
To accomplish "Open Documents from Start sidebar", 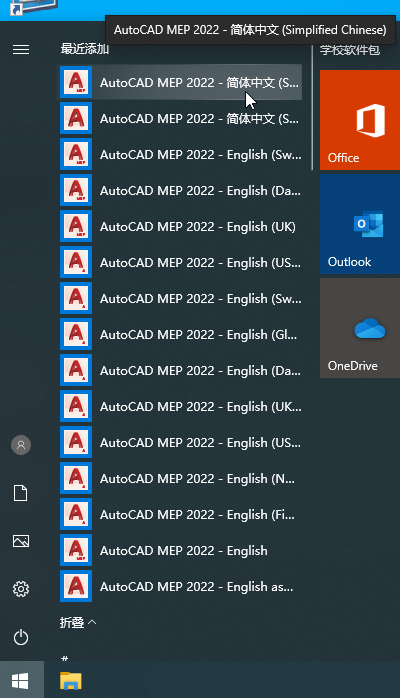I will click(21, 493).
